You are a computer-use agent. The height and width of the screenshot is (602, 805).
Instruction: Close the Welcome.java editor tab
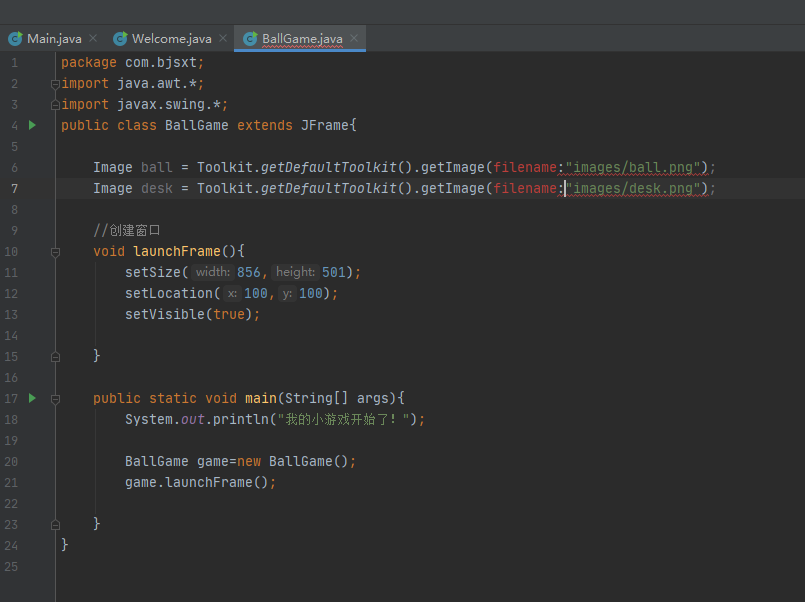223,38
